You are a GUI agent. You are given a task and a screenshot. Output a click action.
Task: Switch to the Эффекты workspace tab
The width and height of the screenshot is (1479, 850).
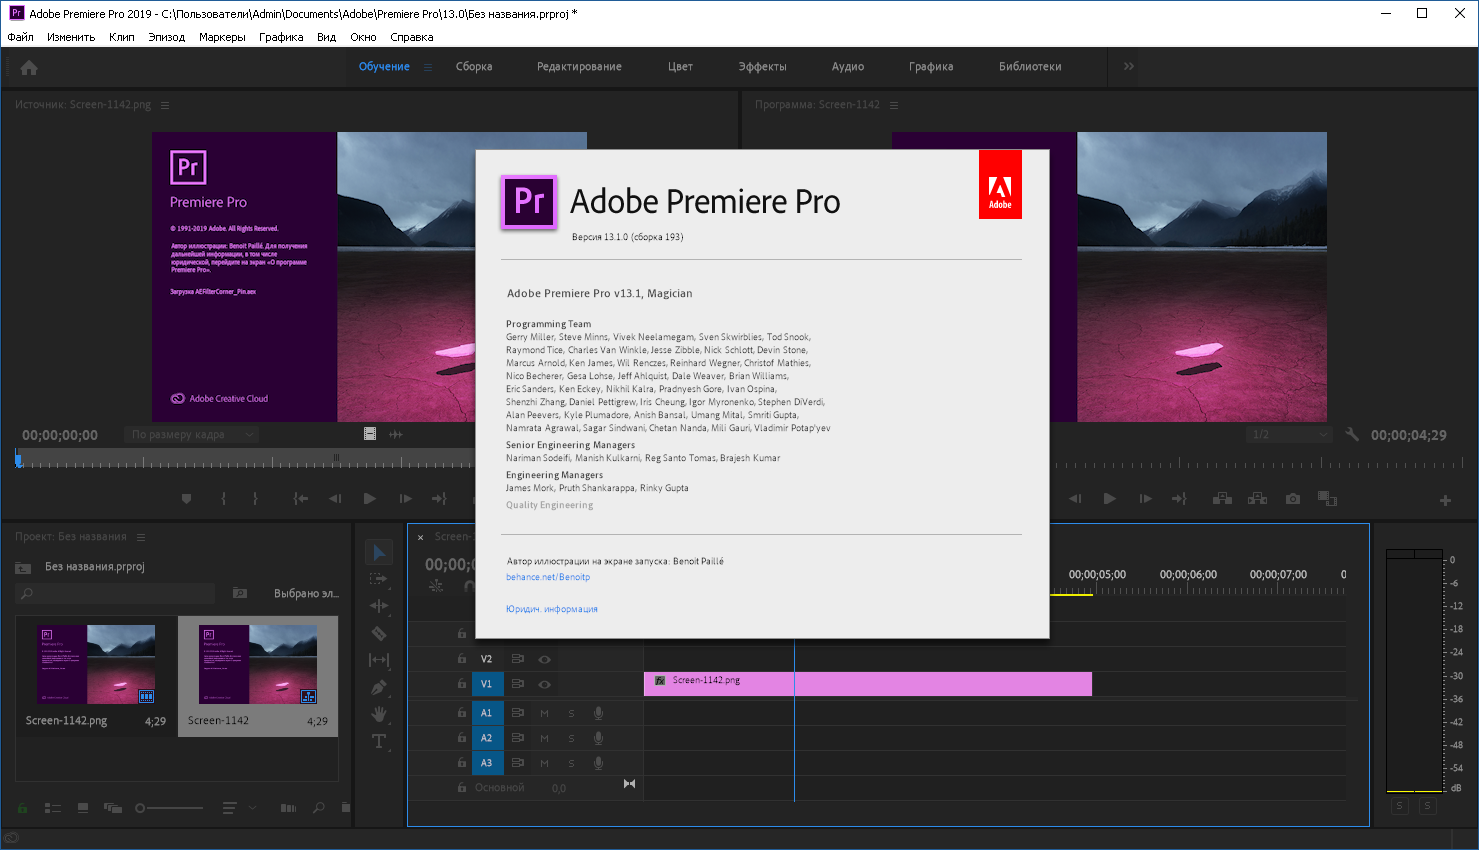pos(762,67)
